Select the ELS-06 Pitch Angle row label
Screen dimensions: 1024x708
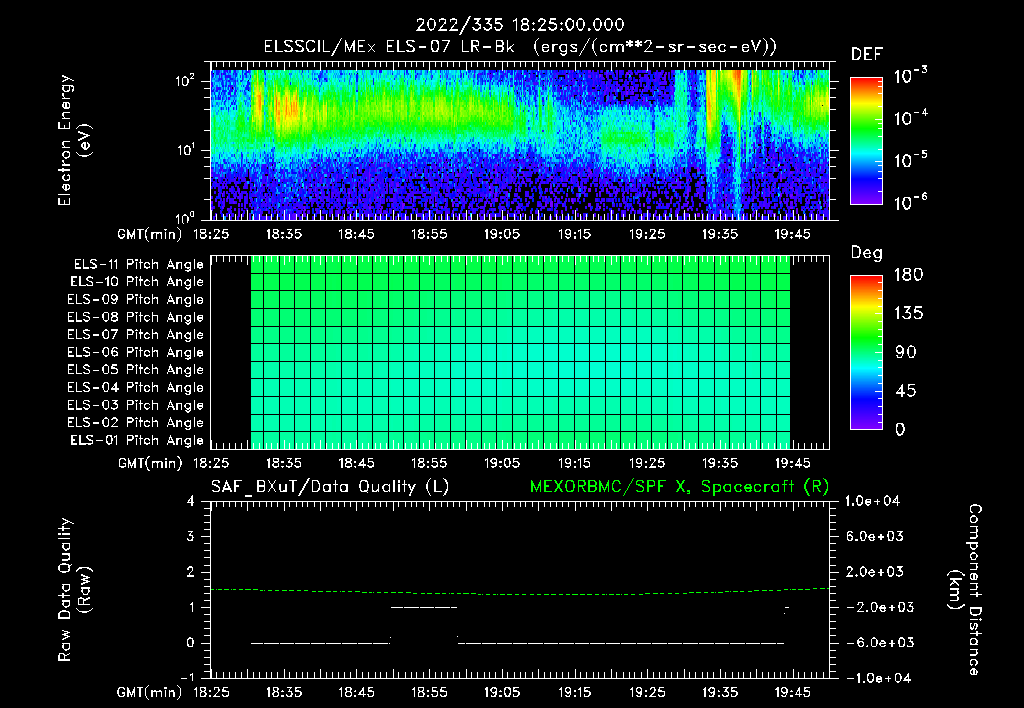tap(136, 352)
